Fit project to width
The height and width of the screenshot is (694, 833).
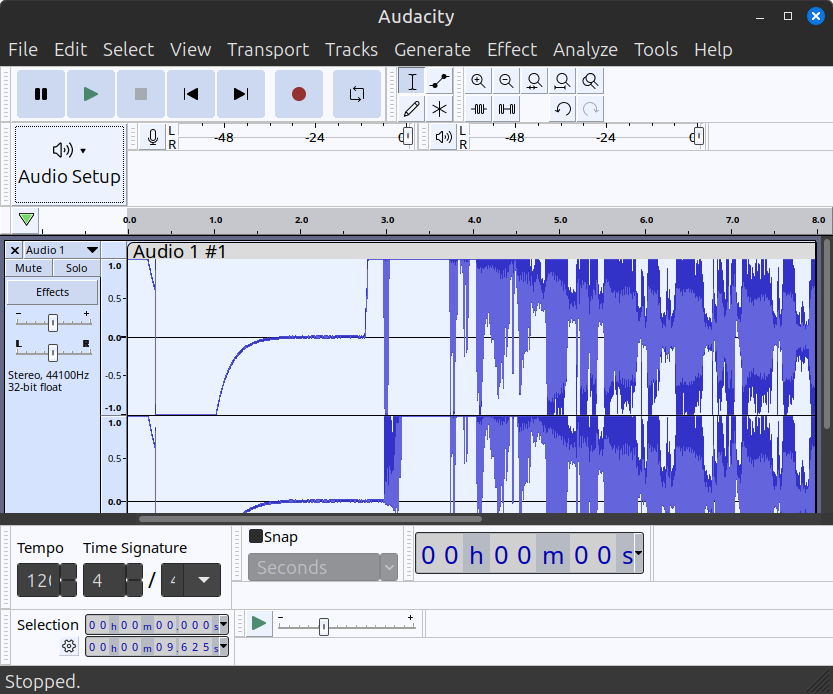click(562, 81)
